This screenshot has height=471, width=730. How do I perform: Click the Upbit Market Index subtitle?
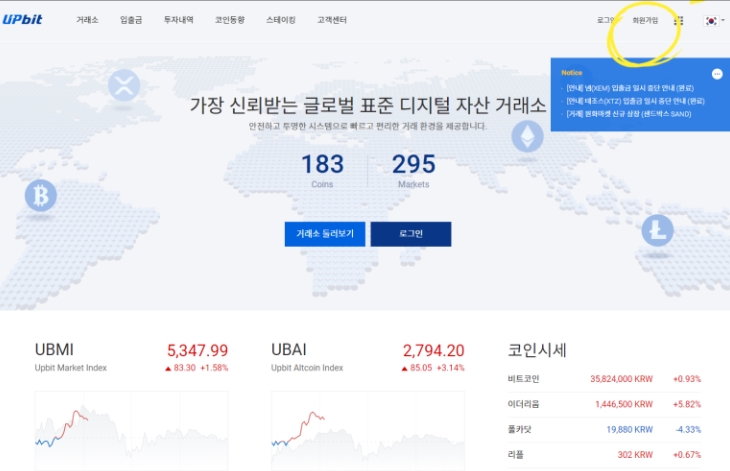[70, 368]
